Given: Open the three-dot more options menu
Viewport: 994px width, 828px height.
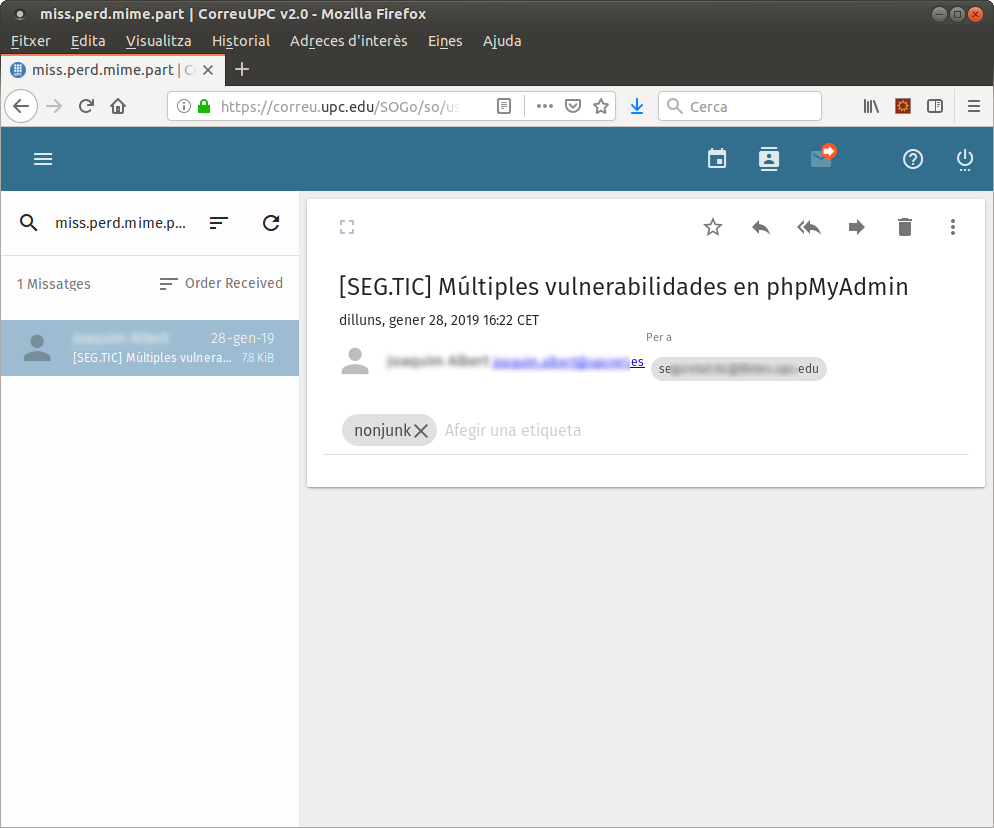Looking at the screenshot, I should click(952, 227).
